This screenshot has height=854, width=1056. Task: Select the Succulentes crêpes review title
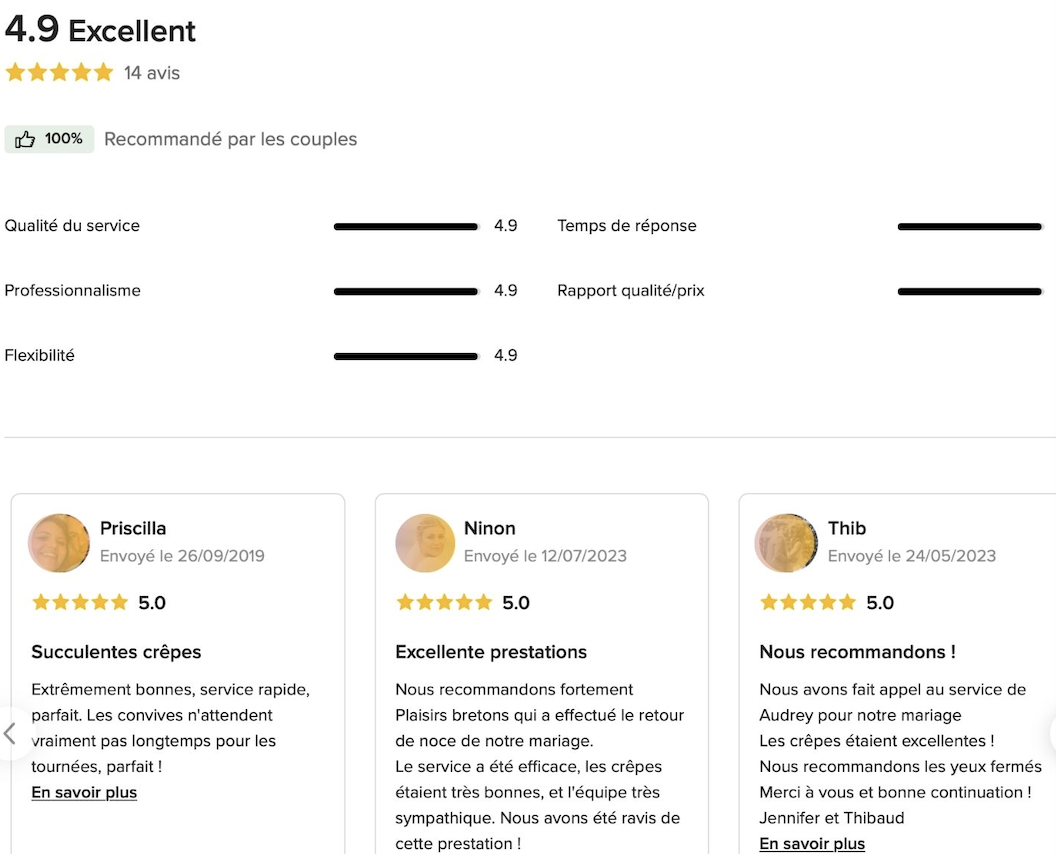pyautogui.click(x=117, y=652)
